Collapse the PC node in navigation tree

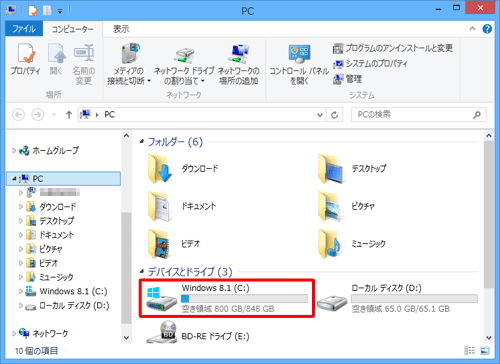point(14,179)
